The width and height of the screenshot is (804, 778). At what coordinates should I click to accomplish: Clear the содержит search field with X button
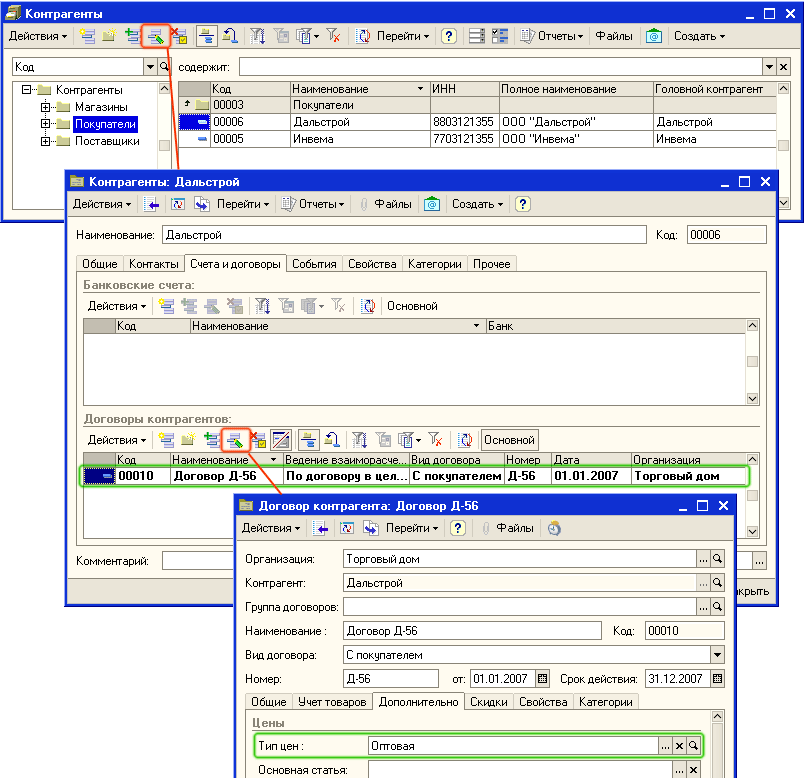[x=783, y=67]
